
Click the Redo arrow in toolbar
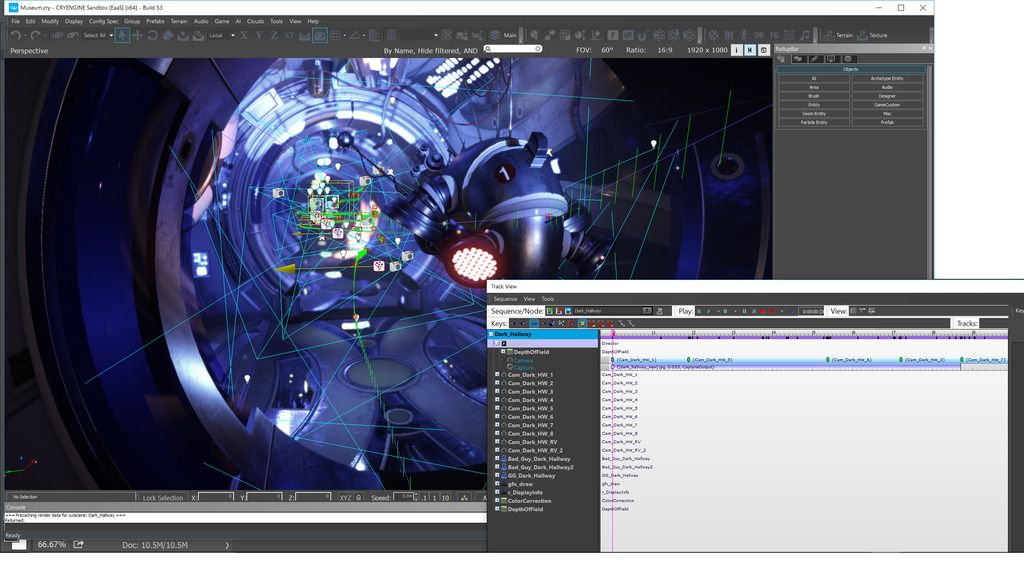pos(35,35)
